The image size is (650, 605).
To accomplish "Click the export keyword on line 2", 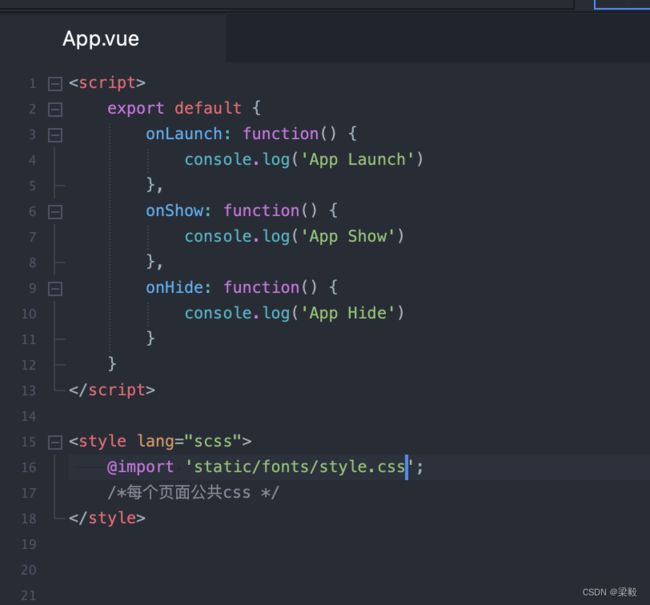I will pyautogui.click(x=136, y=109).
